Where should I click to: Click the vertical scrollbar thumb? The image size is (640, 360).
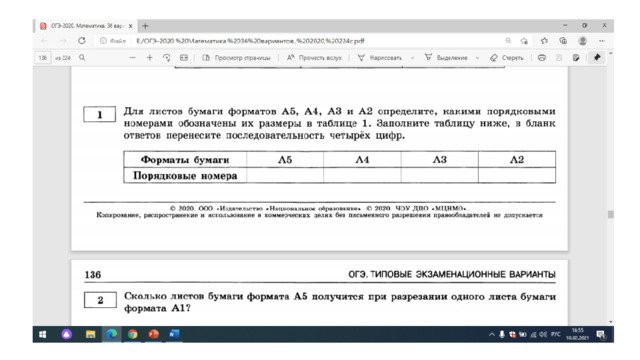coord(611,214)
